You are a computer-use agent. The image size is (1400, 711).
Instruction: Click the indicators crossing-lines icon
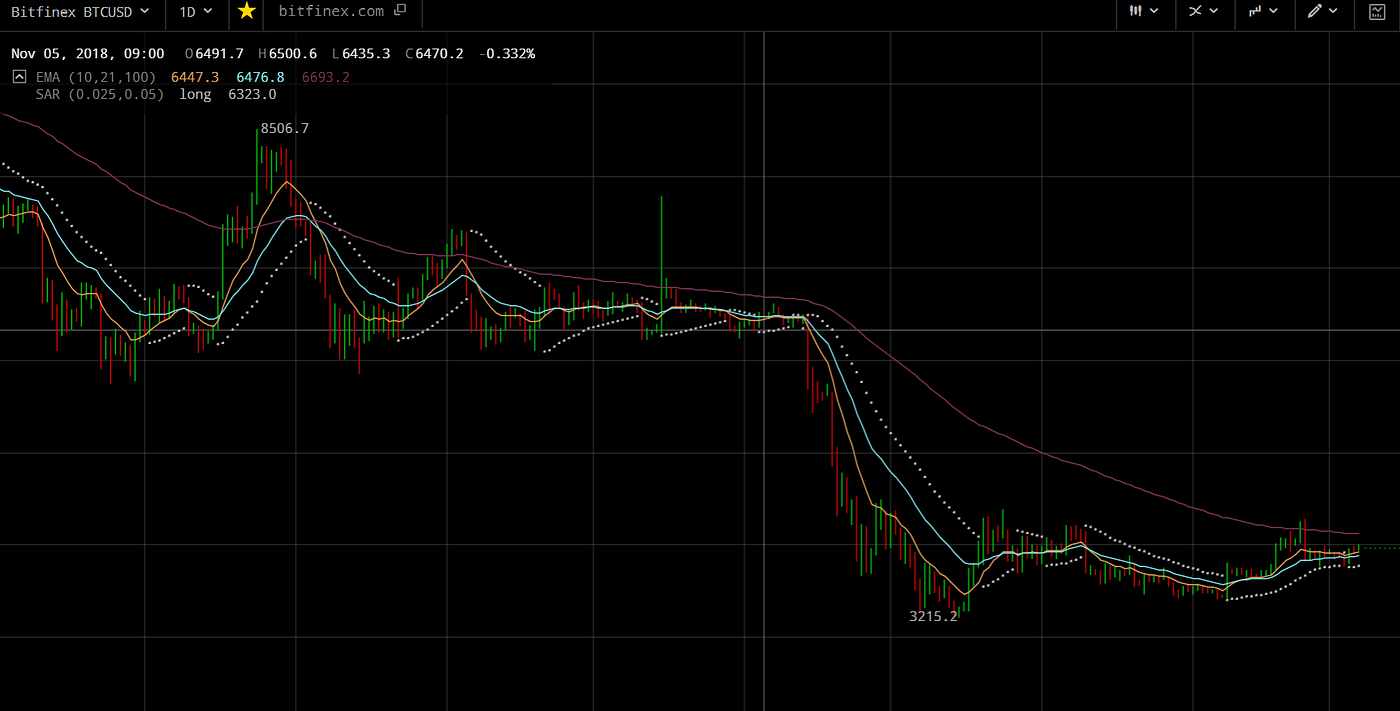(x=1195, y=11)
